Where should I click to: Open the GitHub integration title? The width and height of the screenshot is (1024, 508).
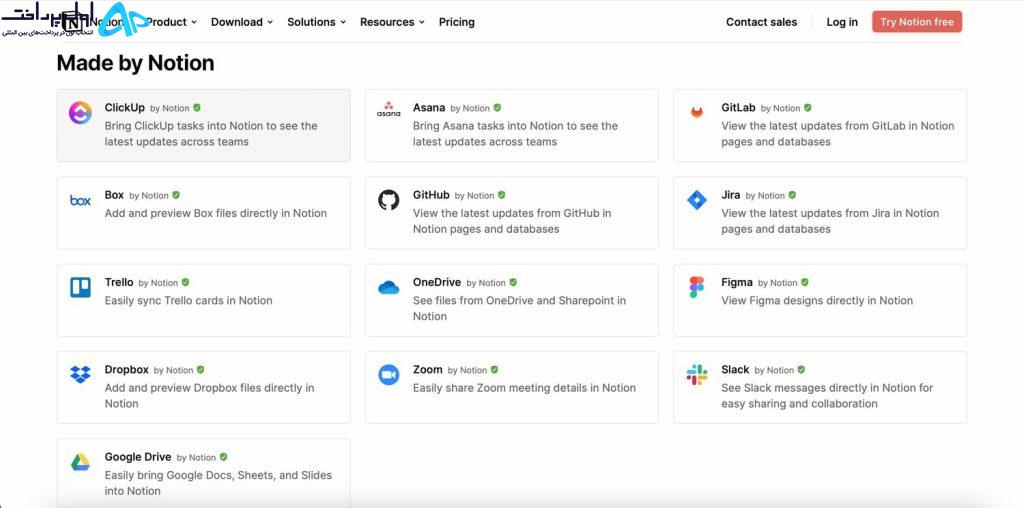coord(431,195)
